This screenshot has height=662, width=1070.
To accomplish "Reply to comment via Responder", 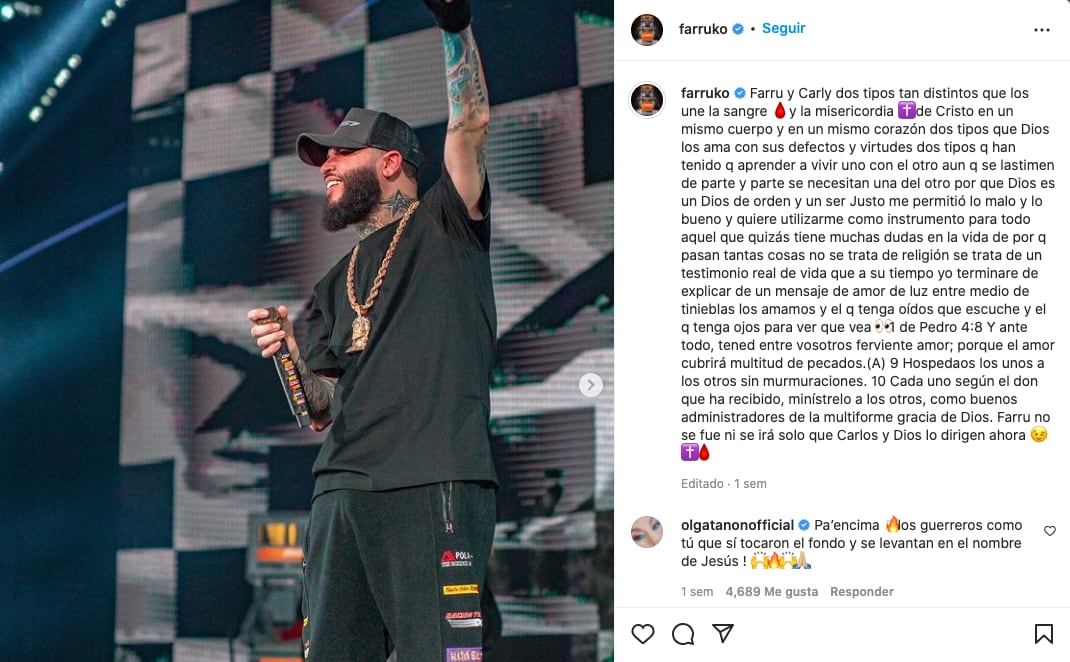I will pyautogui.click(x=861, y=592).
